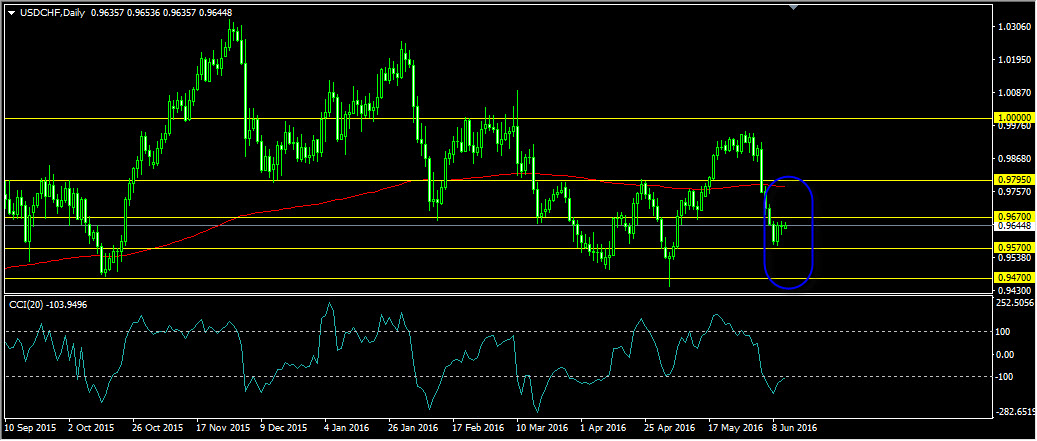Screen dimensions: 1037x441
Task: Click the 25 Apr 2016 date label
Action: point(669,428)
